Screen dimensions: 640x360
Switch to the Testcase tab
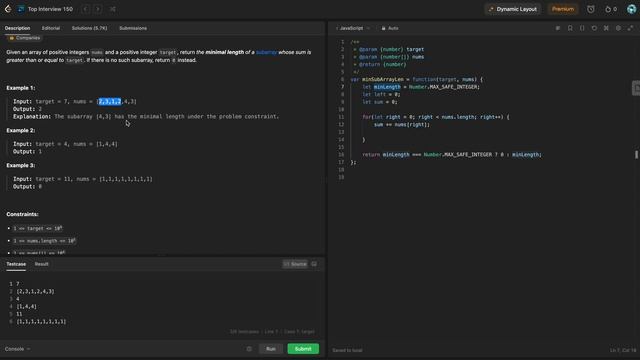coord(16,264)
